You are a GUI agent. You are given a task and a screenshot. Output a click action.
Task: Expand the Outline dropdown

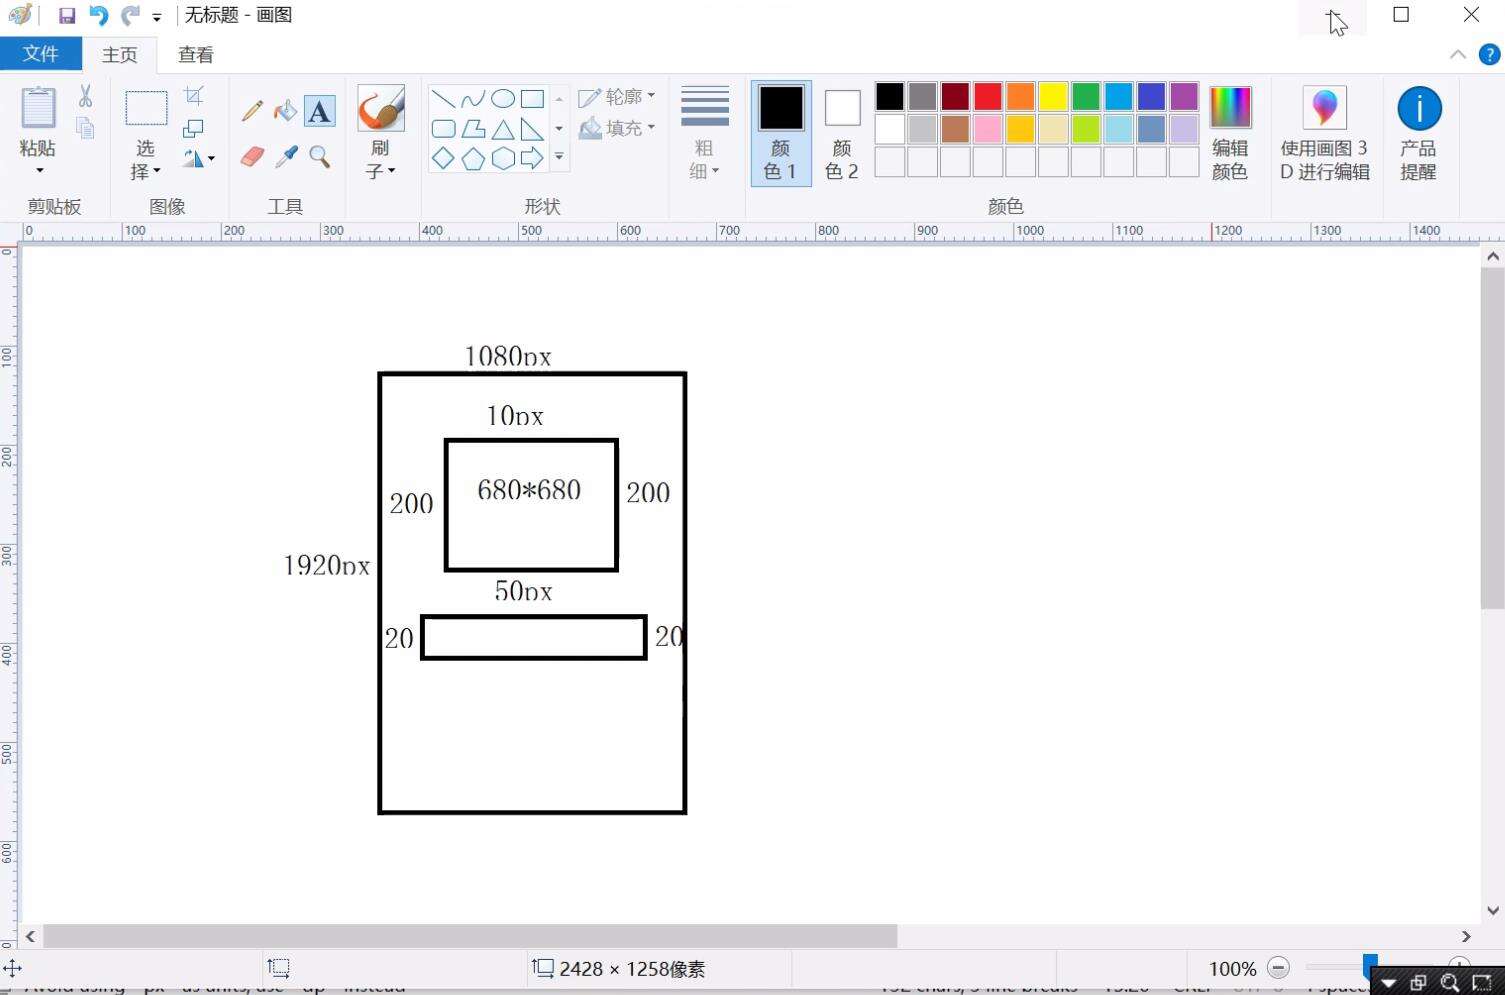pyautogui.click(x=618, y=97)
